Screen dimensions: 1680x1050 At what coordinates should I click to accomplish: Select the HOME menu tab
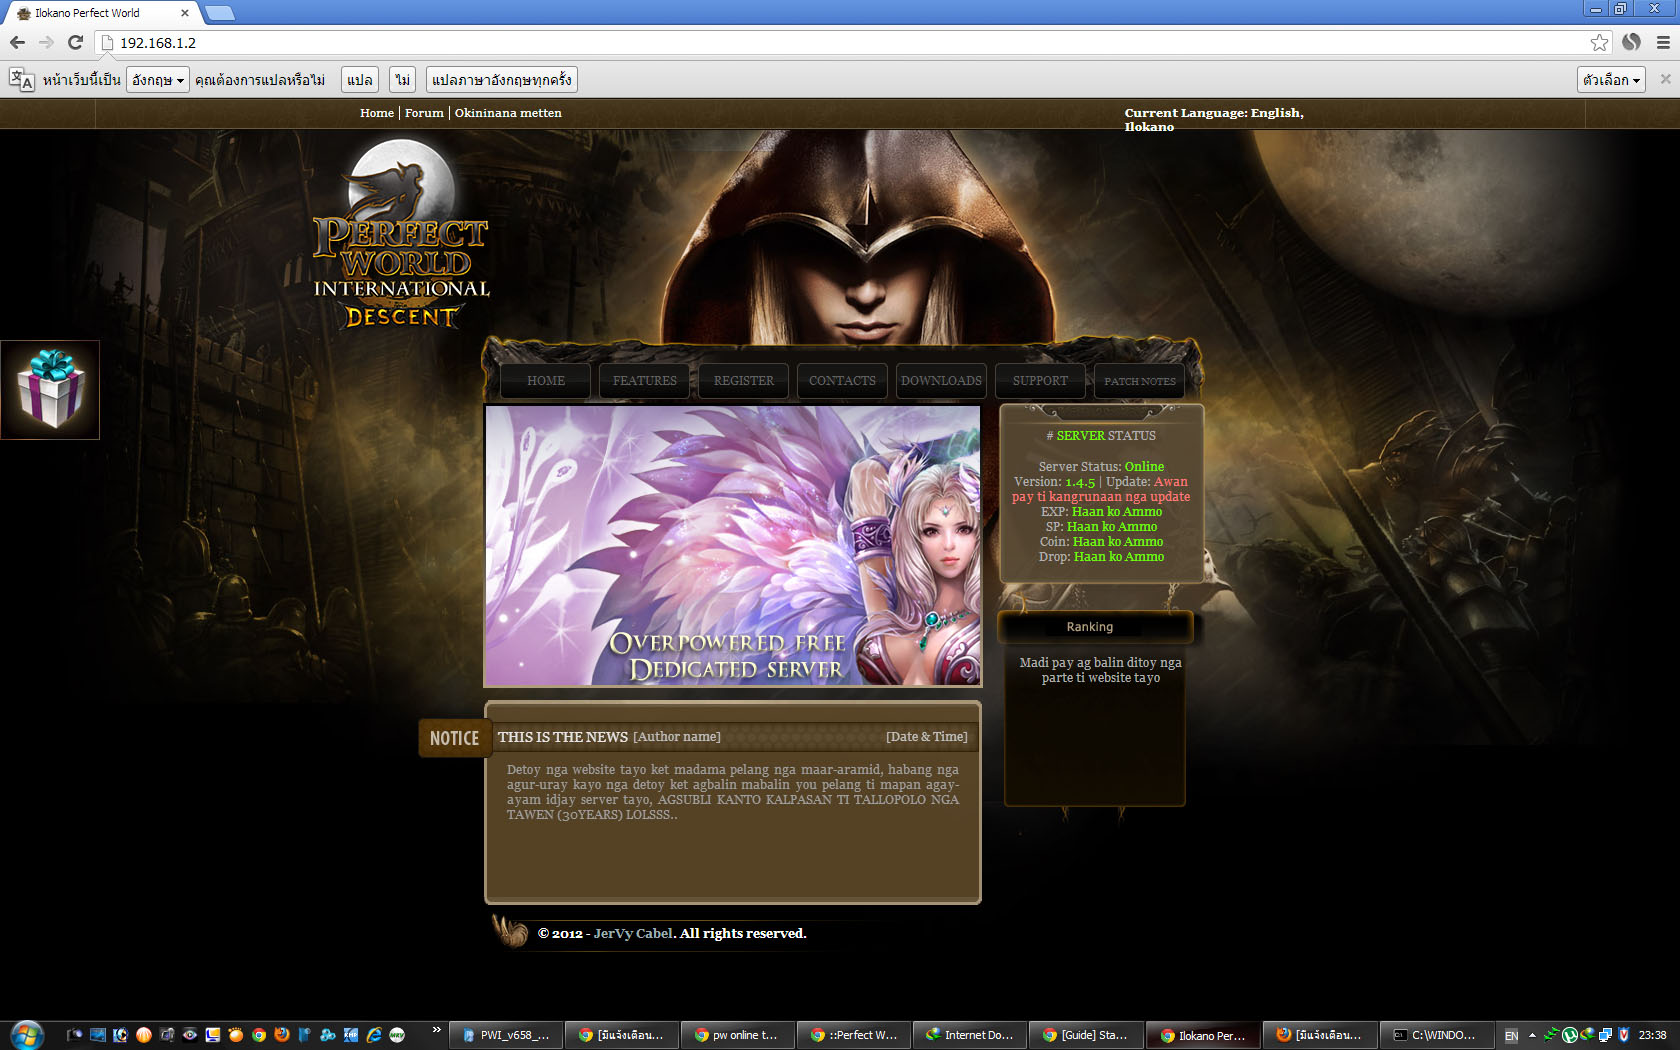coord(546,381)
